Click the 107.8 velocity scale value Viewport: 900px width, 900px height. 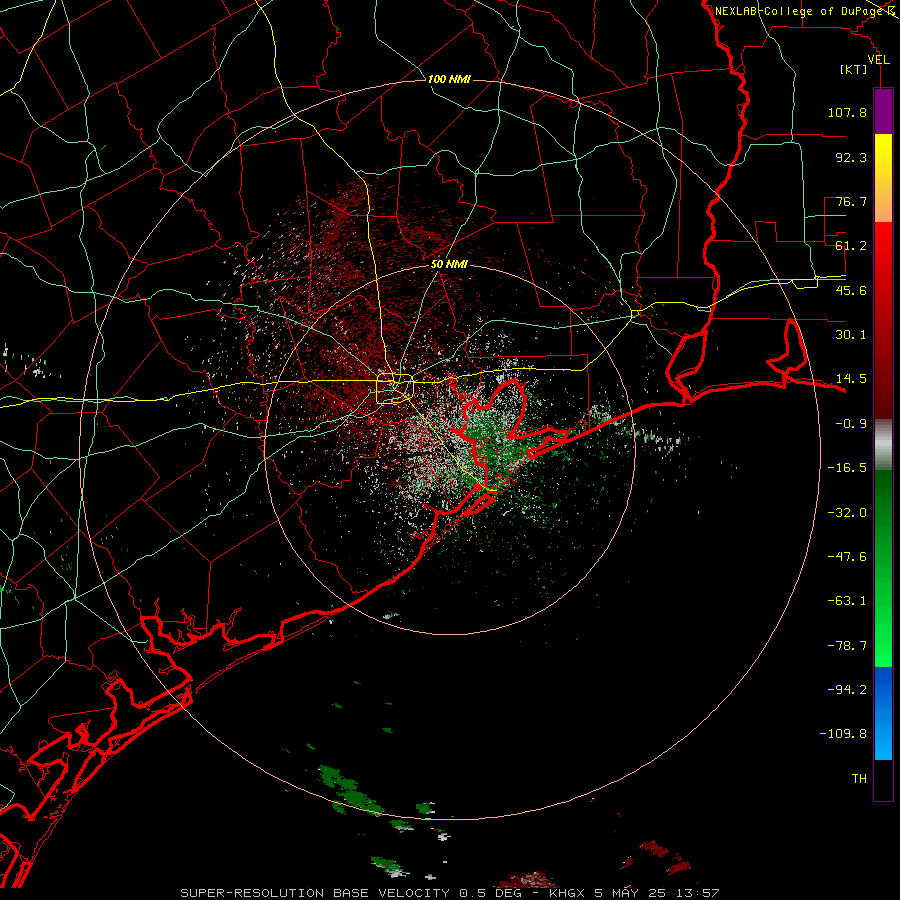(x=847, y=112)
